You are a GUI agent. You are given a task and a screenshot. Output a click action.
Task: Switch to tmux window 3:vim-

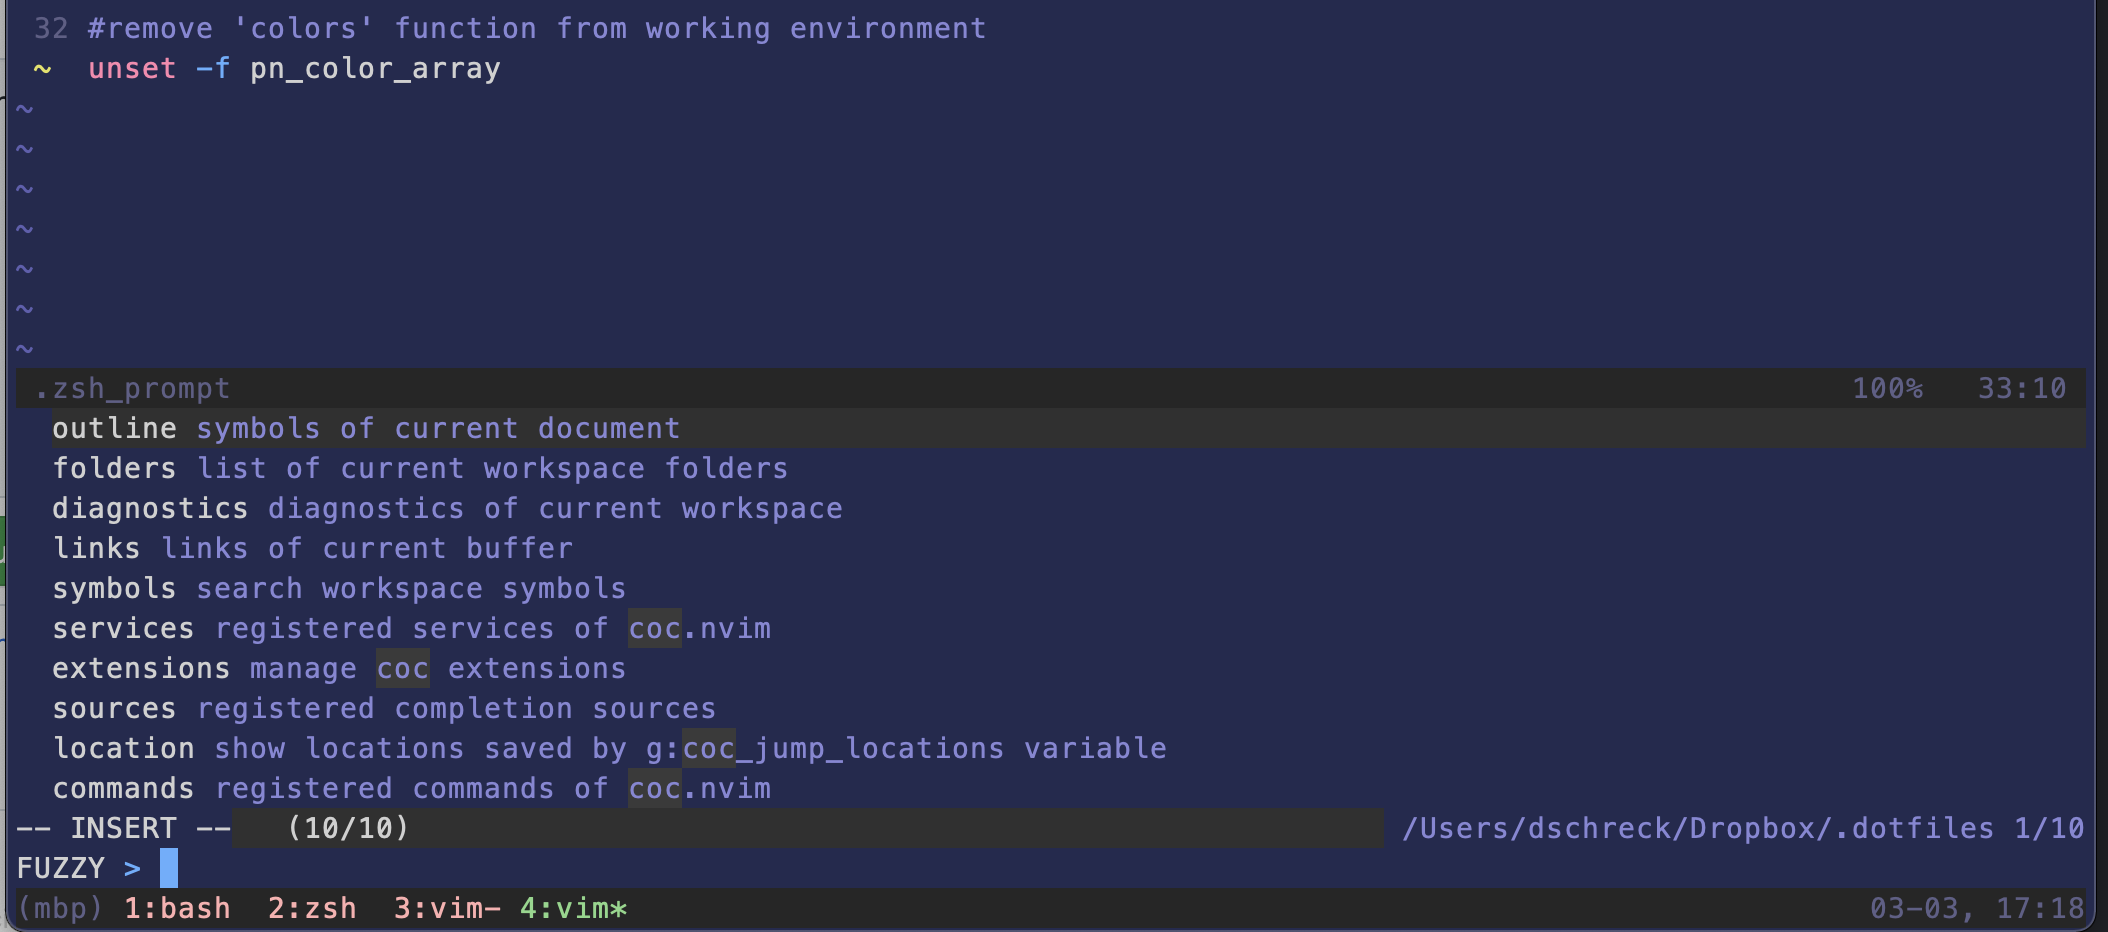click(x=446, y=908)
